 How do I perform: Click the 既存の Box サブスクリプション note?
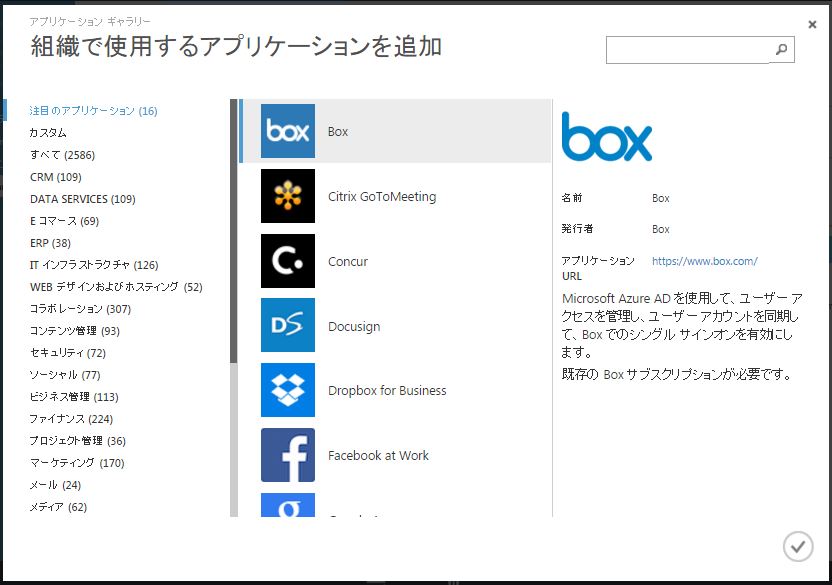pos(677,375)
